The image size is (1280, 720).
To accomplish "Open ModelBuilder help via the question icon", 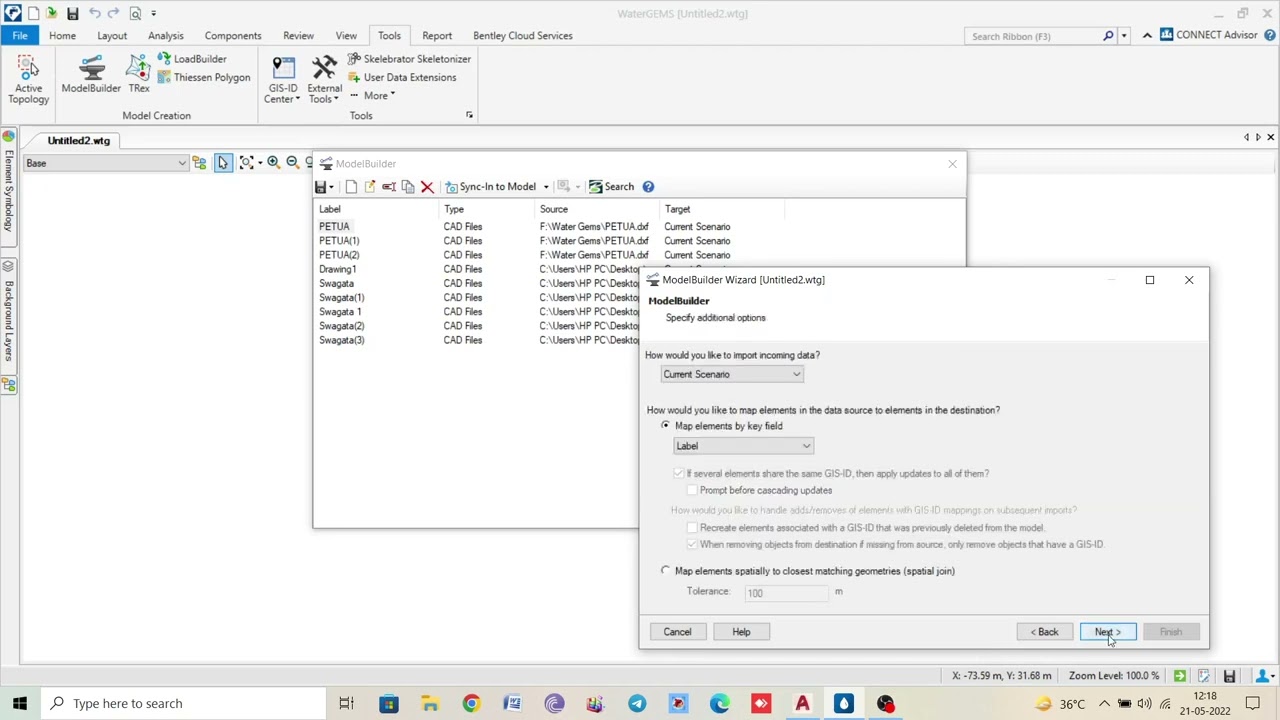I will point(648,187).
